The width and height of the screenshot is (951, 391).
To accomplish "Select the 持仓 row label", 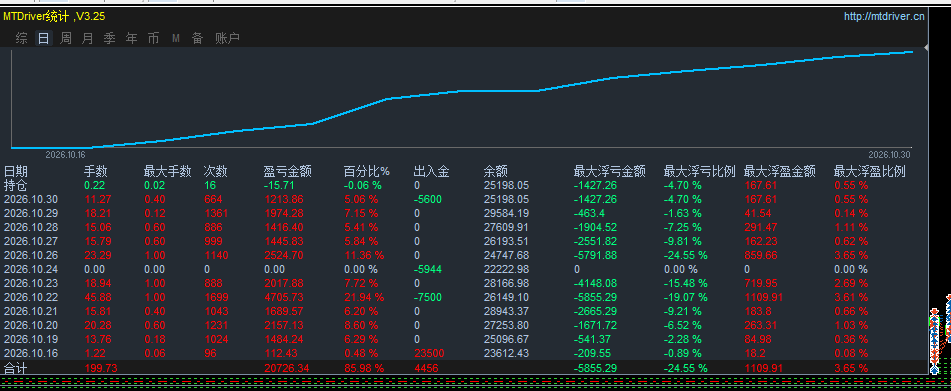I will (16, 185).
